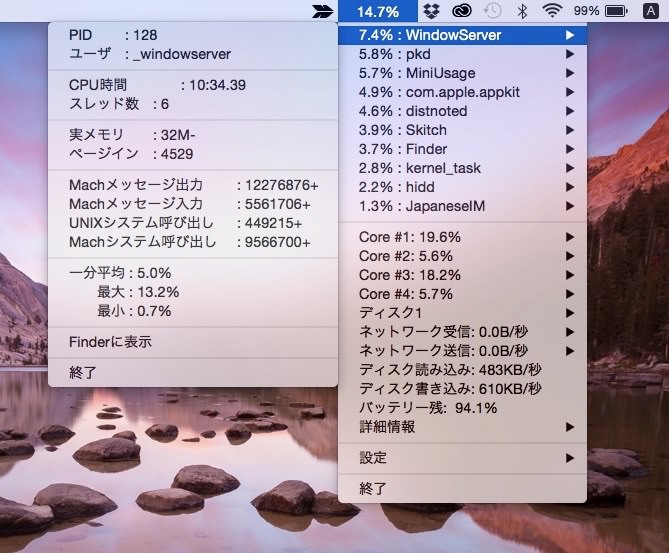The width and height of the screenshot is (669, 553).
Task: Open the Creative Cloud menu bar icon
Action: tap(461, 11)
